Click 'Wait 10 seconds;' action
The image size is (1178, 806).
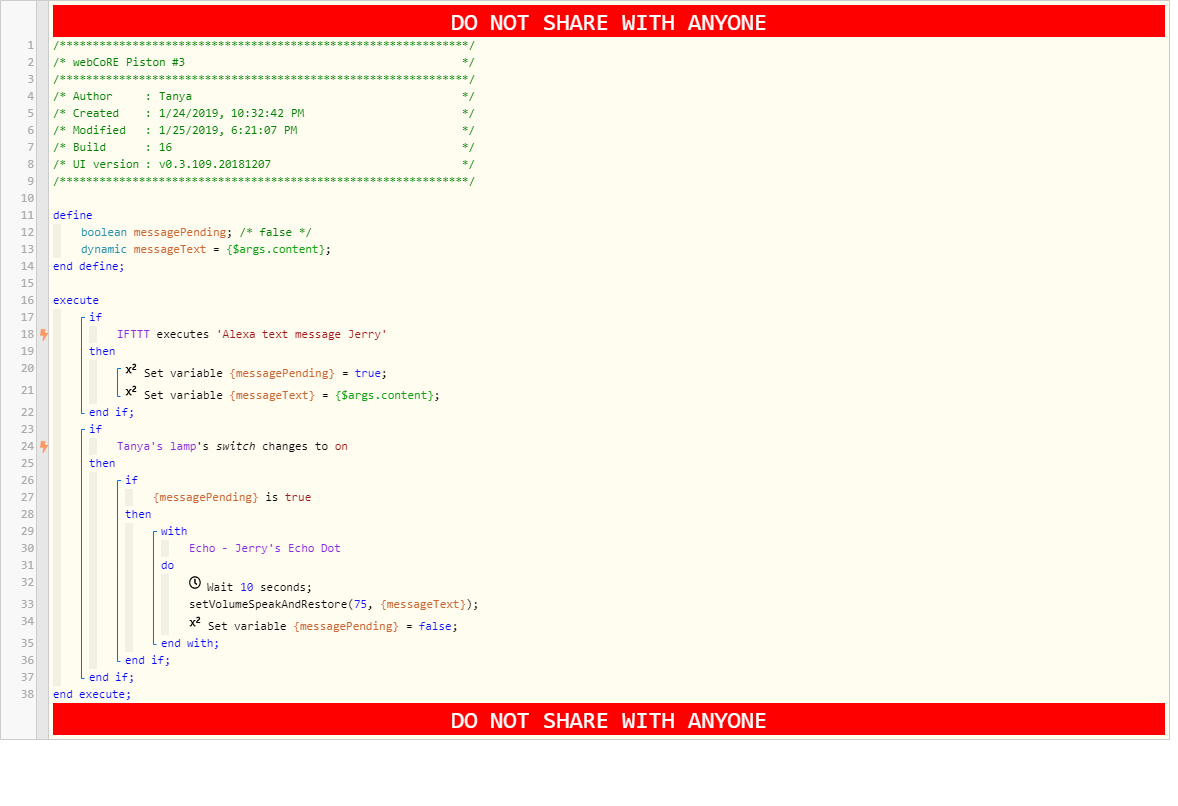tap(259, 587)
